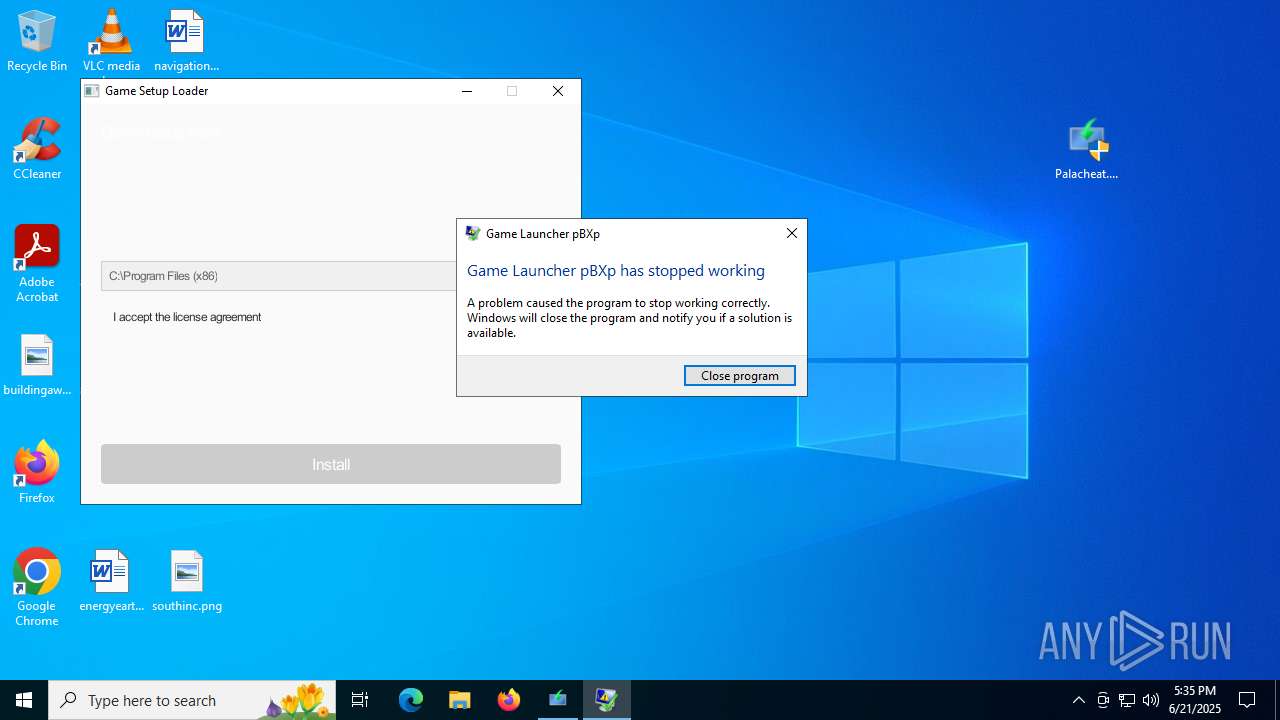Open File Explorer from the taskbar
The height and width of the screenshot is (720, 1280).
[459, 700]
